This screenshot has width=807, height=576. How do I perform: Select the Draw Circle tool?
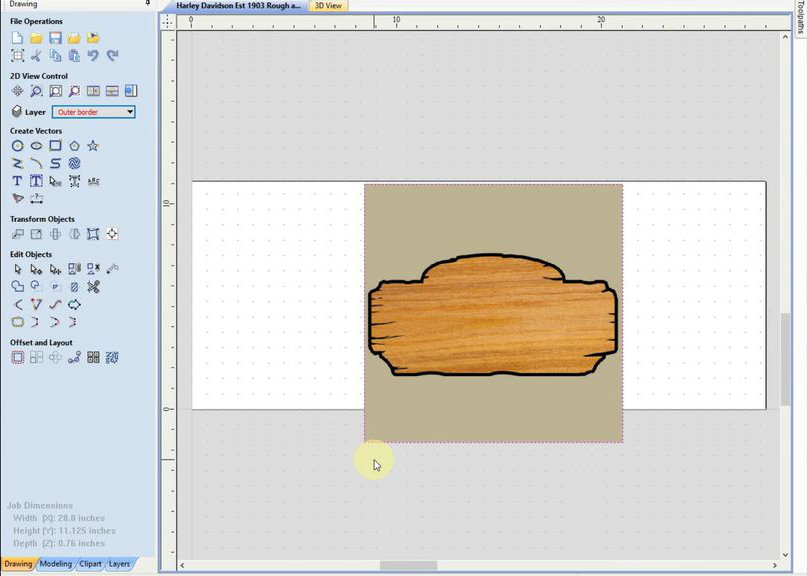17,146
